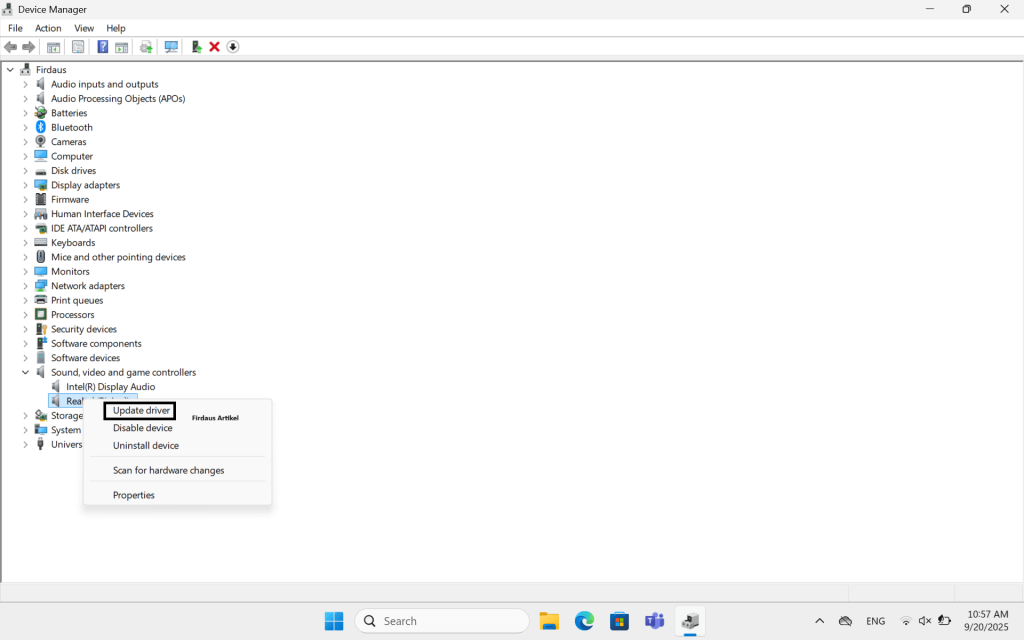Image resolution: width=1024 pixels, height=640 pixels.
Task: Select Mice and other pointing devices
Action: tap(118, 257)
